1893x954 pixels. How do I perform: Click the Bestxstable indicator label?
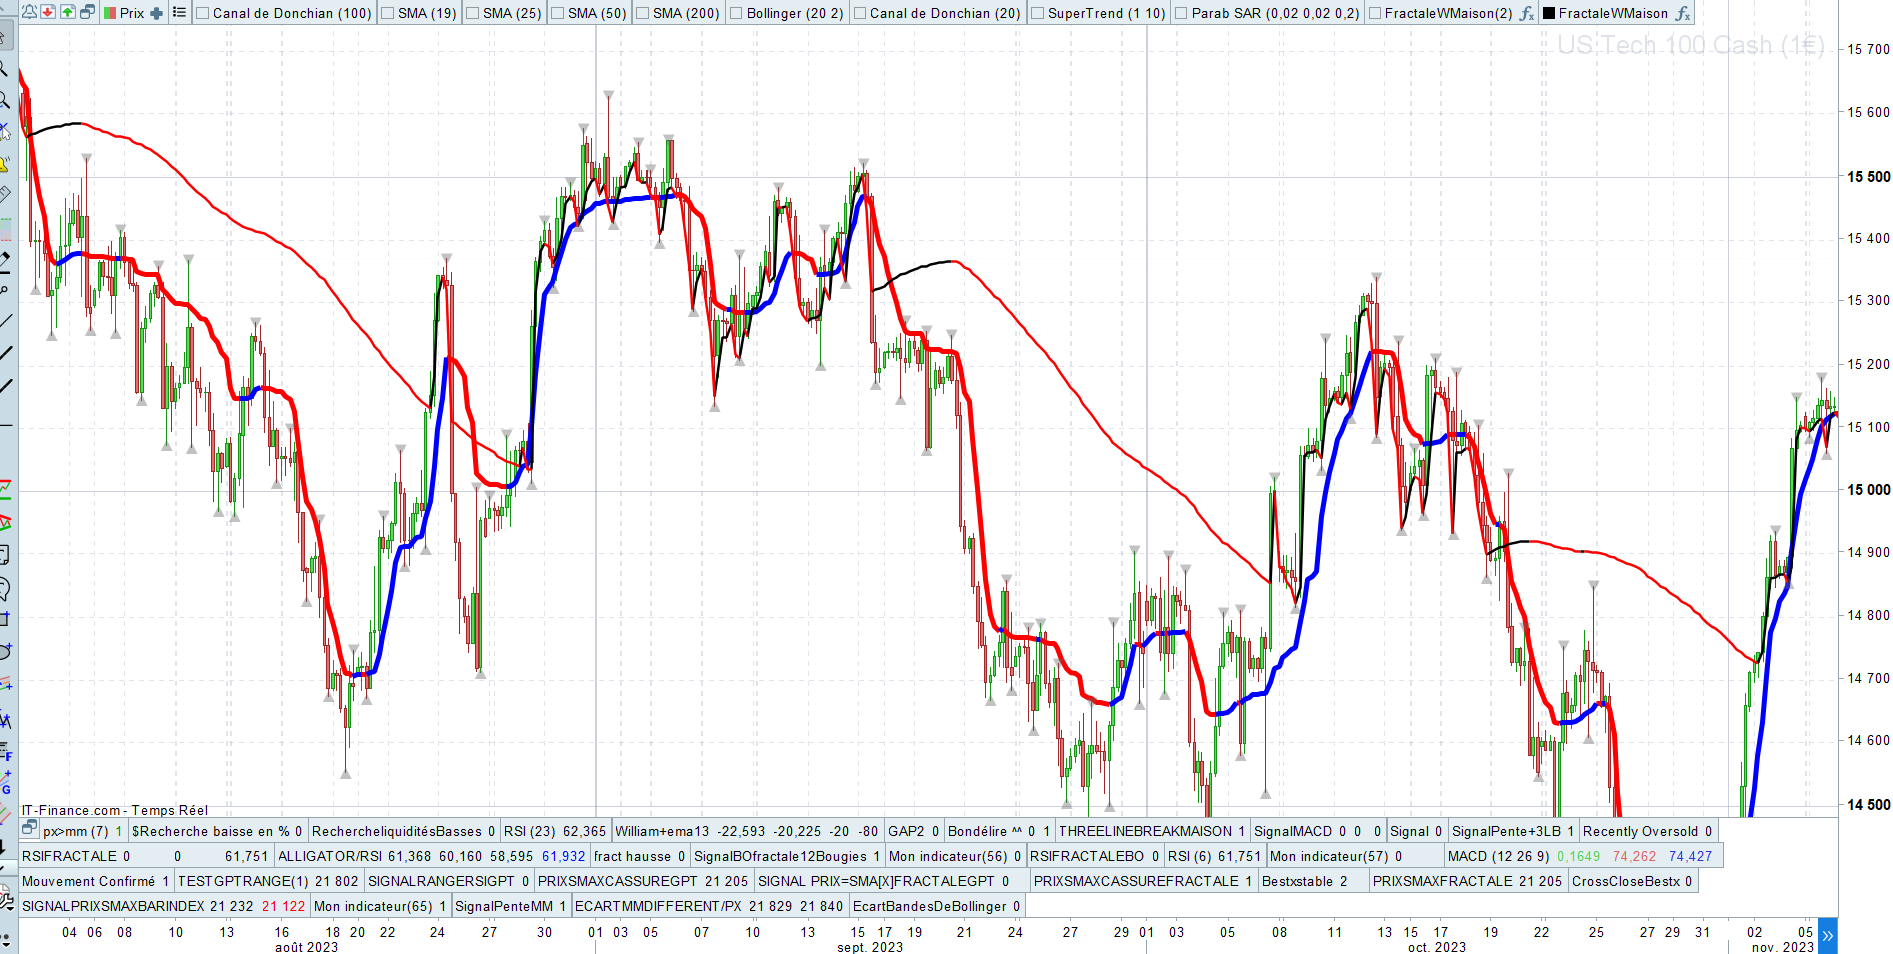(x=1297, y=881)
